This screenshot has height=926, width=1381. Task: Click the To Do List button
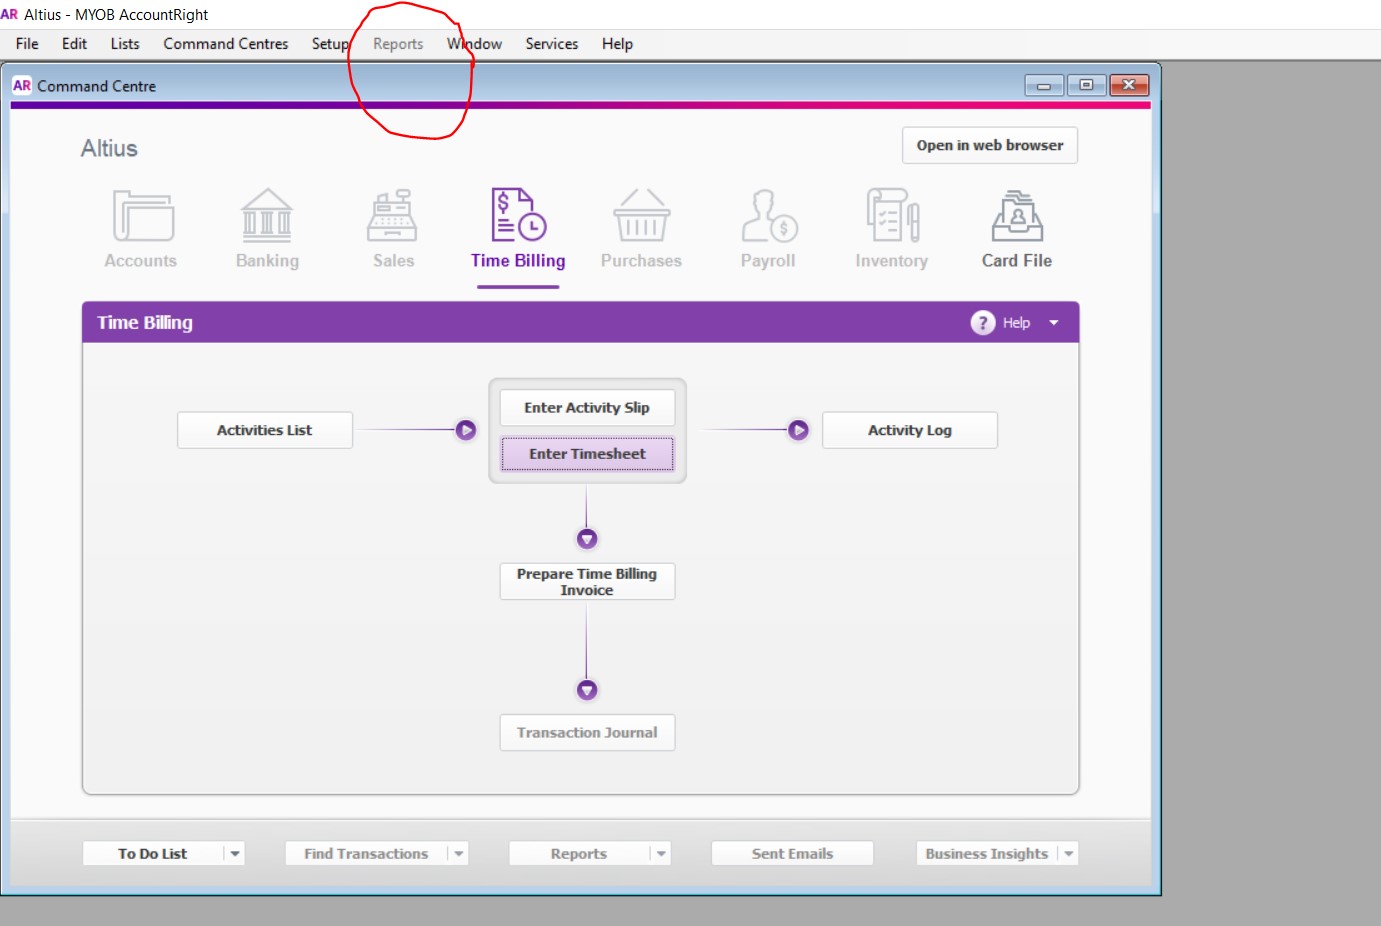point(153,854)
